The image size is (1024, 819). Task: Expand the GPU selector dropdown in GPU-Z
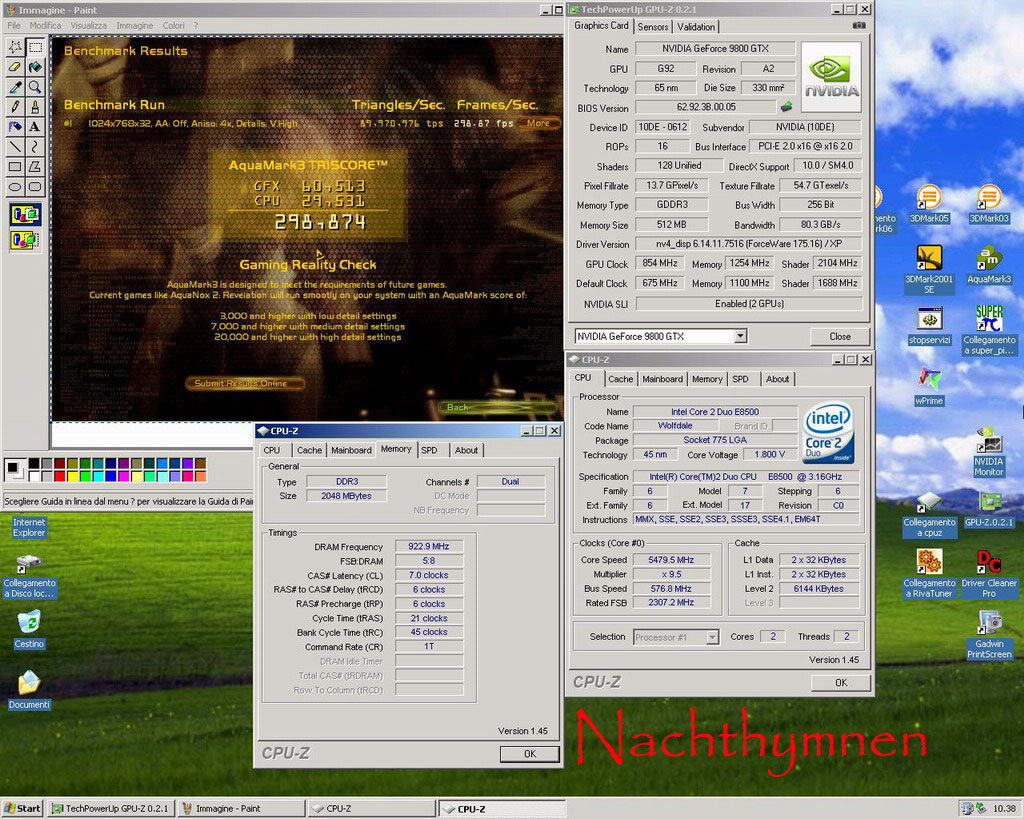pos(740,336)
